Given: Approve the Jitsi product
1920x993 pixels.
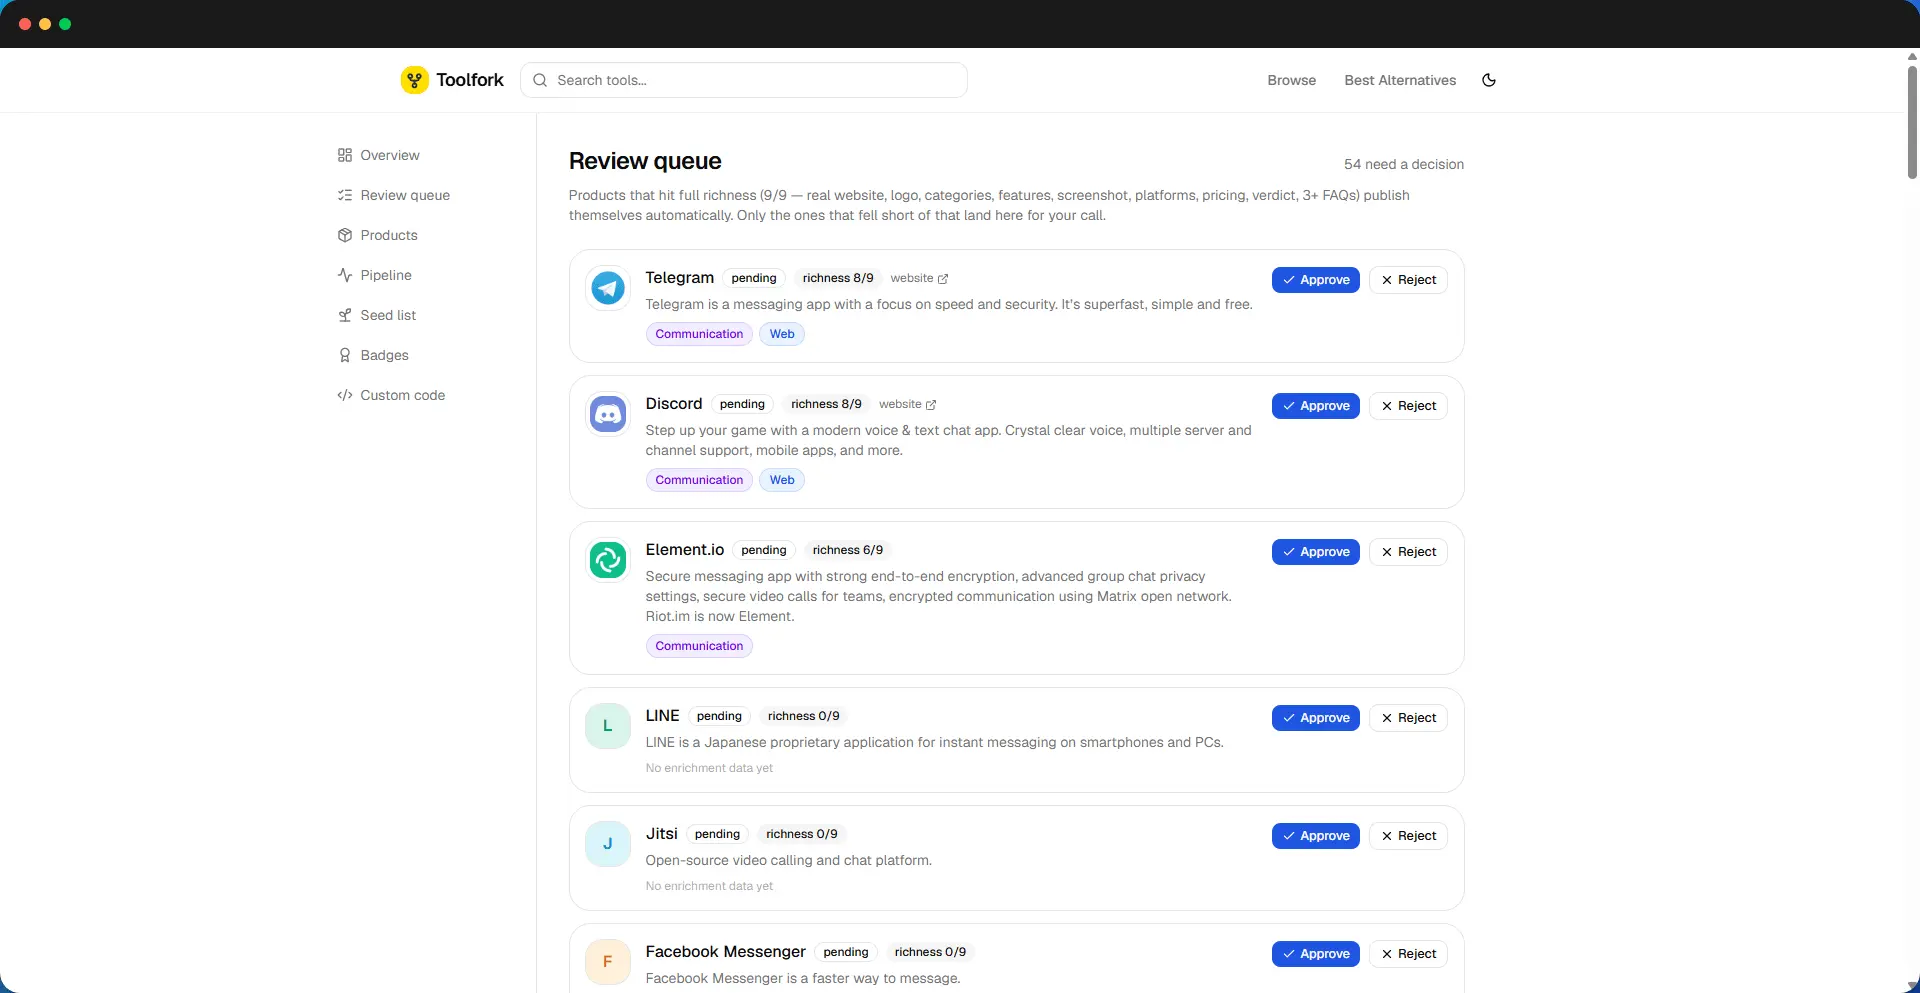Looking at the screenshot, I should (1316, 836).
